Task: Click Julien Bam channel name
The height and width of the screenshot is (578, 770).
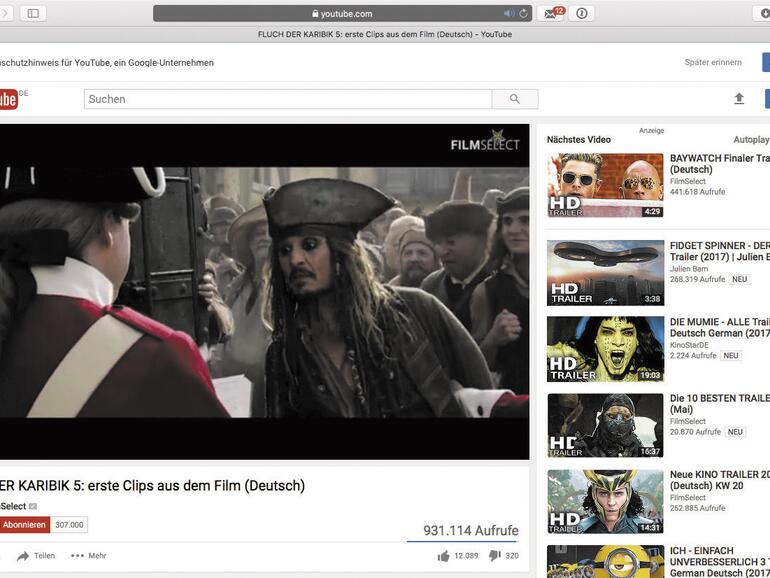Action: [x=689, y=269]
